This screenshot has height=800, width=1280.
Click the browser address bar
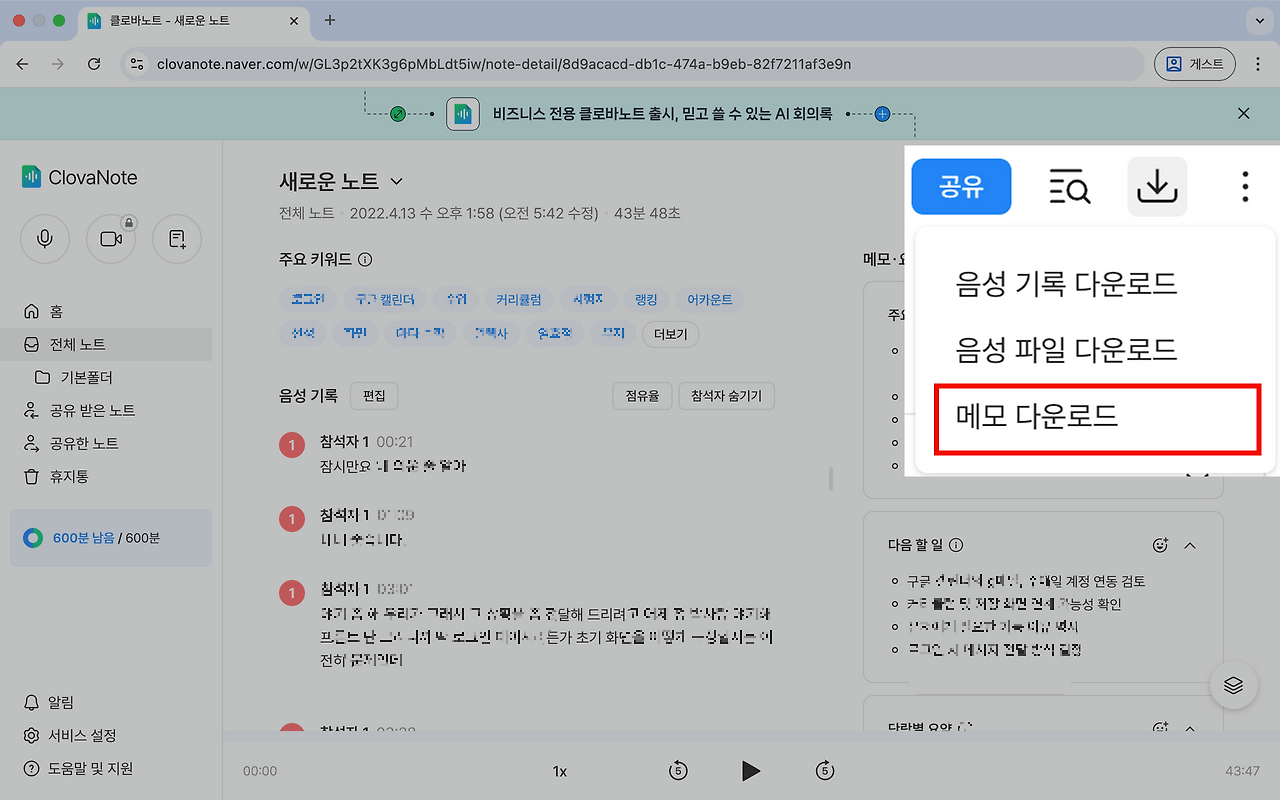pos(632,64)
